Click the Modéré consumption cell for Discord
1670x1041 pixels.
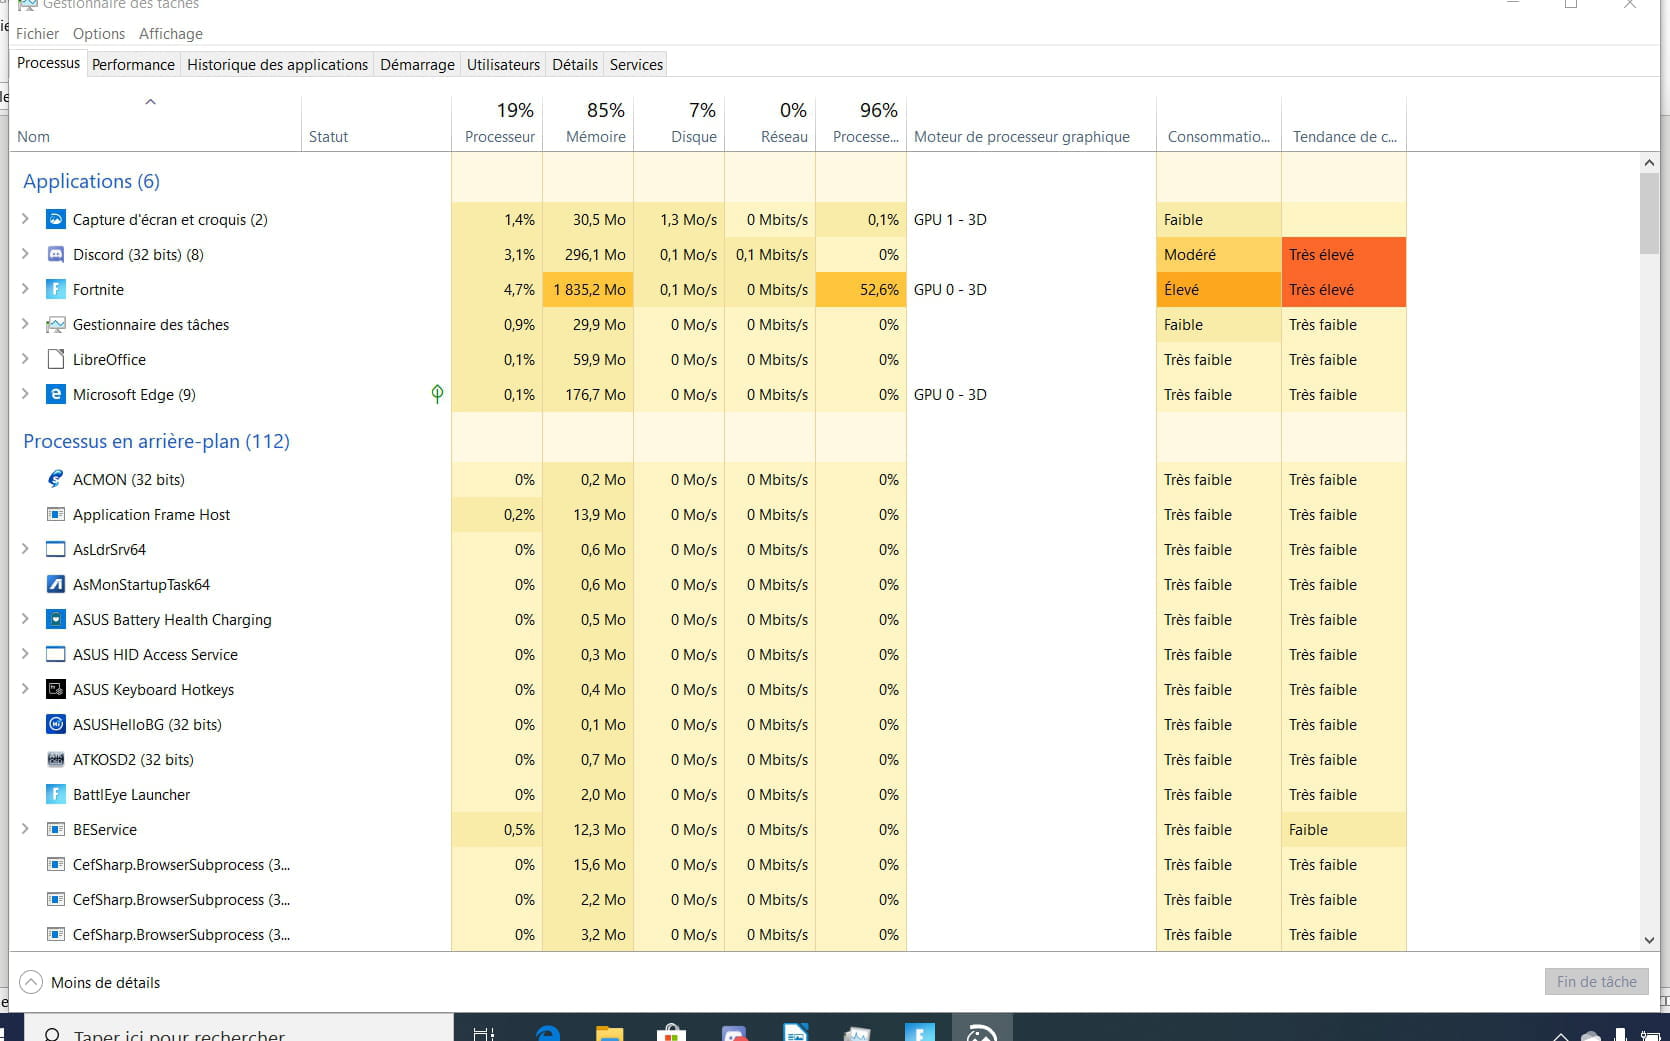[x=1219, y=254]
